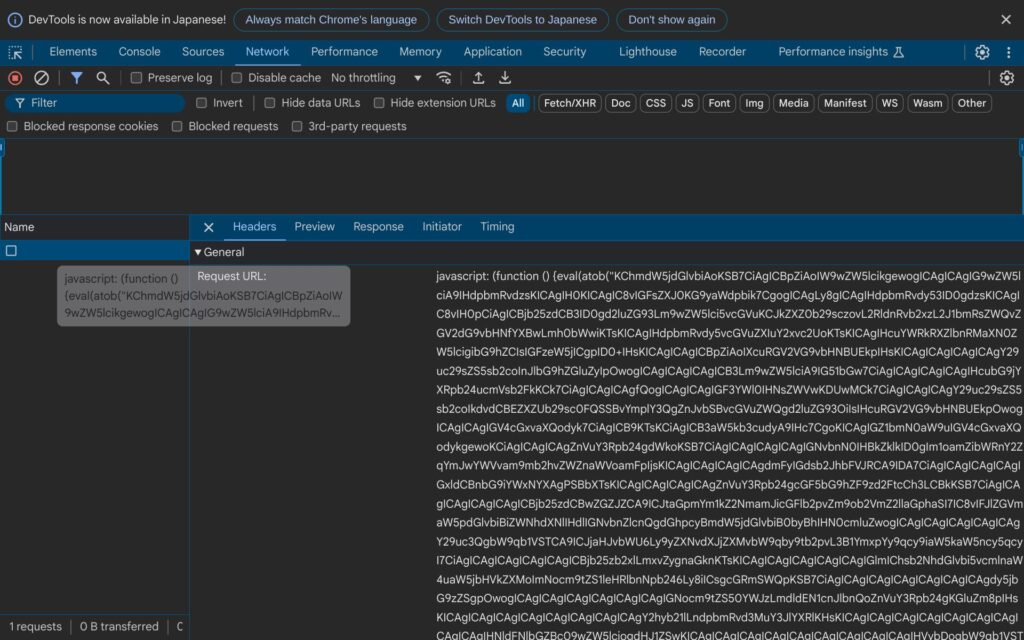Viewport: 1024px width, 640px height.
Task: Click Switch DevTools to Japanese button
Action: [522, 20]
